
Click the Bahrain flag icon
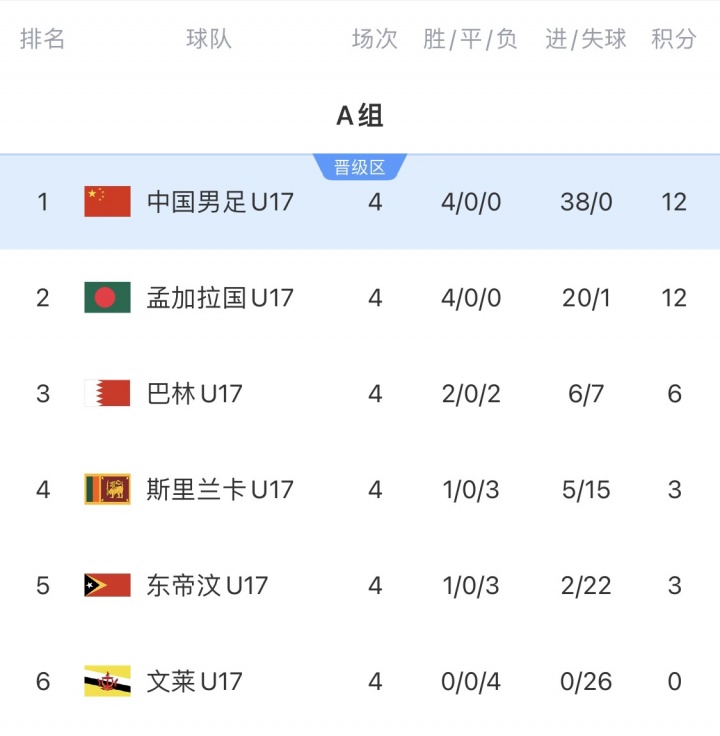107,394
